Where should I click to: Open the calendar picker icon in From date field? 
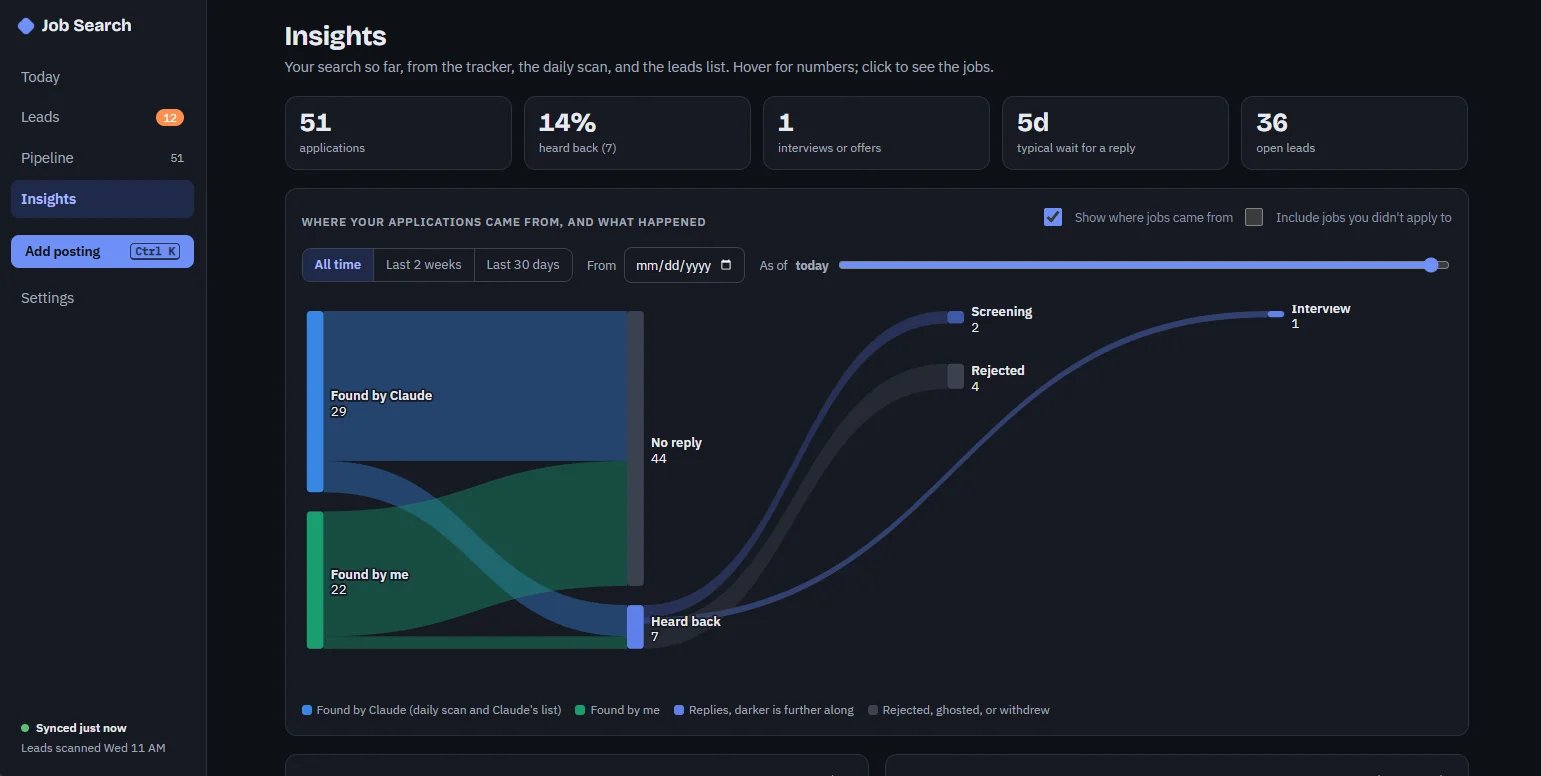(726, 265)
